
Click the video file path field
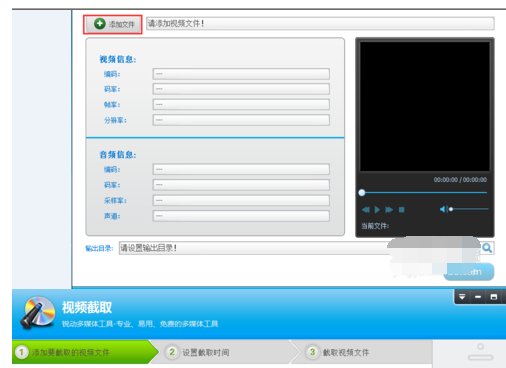320,24
